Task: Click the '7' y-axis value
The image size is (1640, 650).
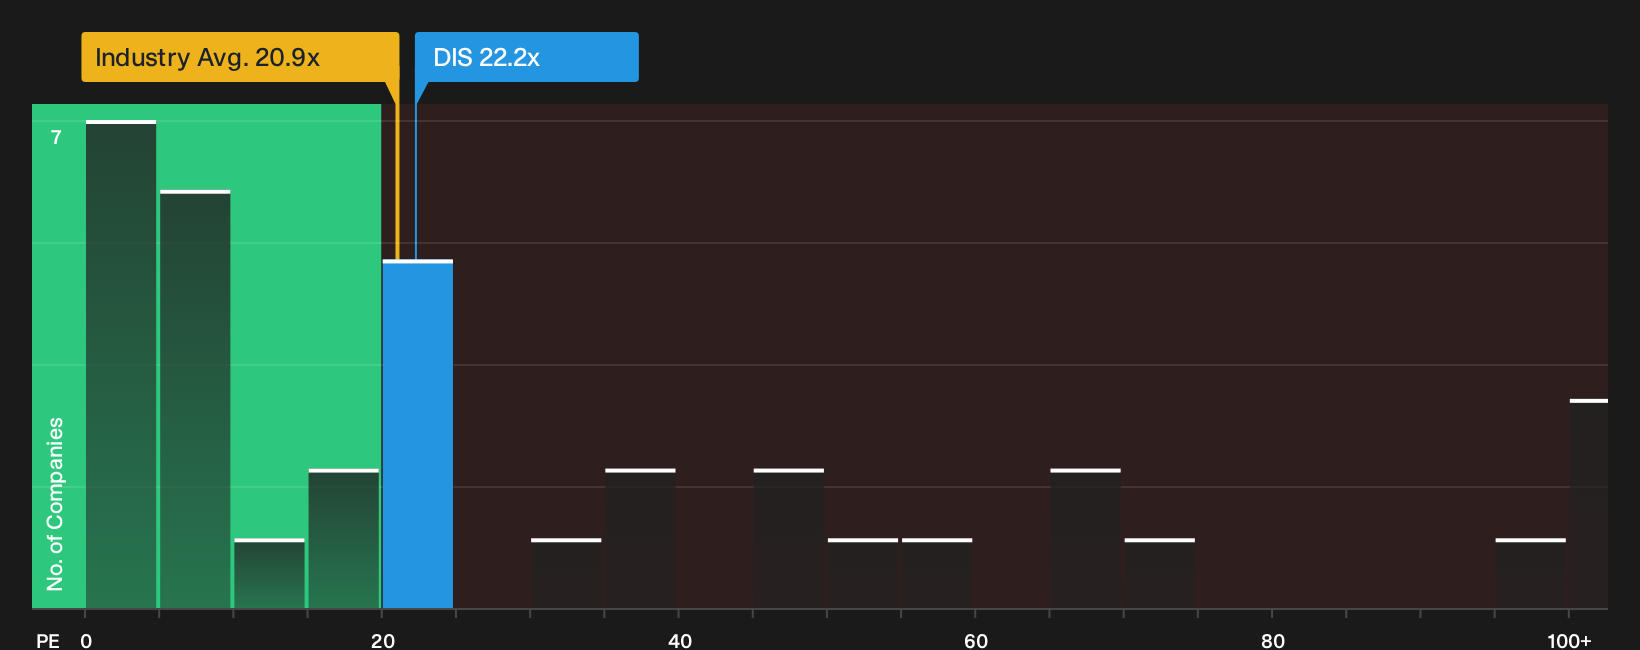Action: pyautogui.click(x=56, y=138)
